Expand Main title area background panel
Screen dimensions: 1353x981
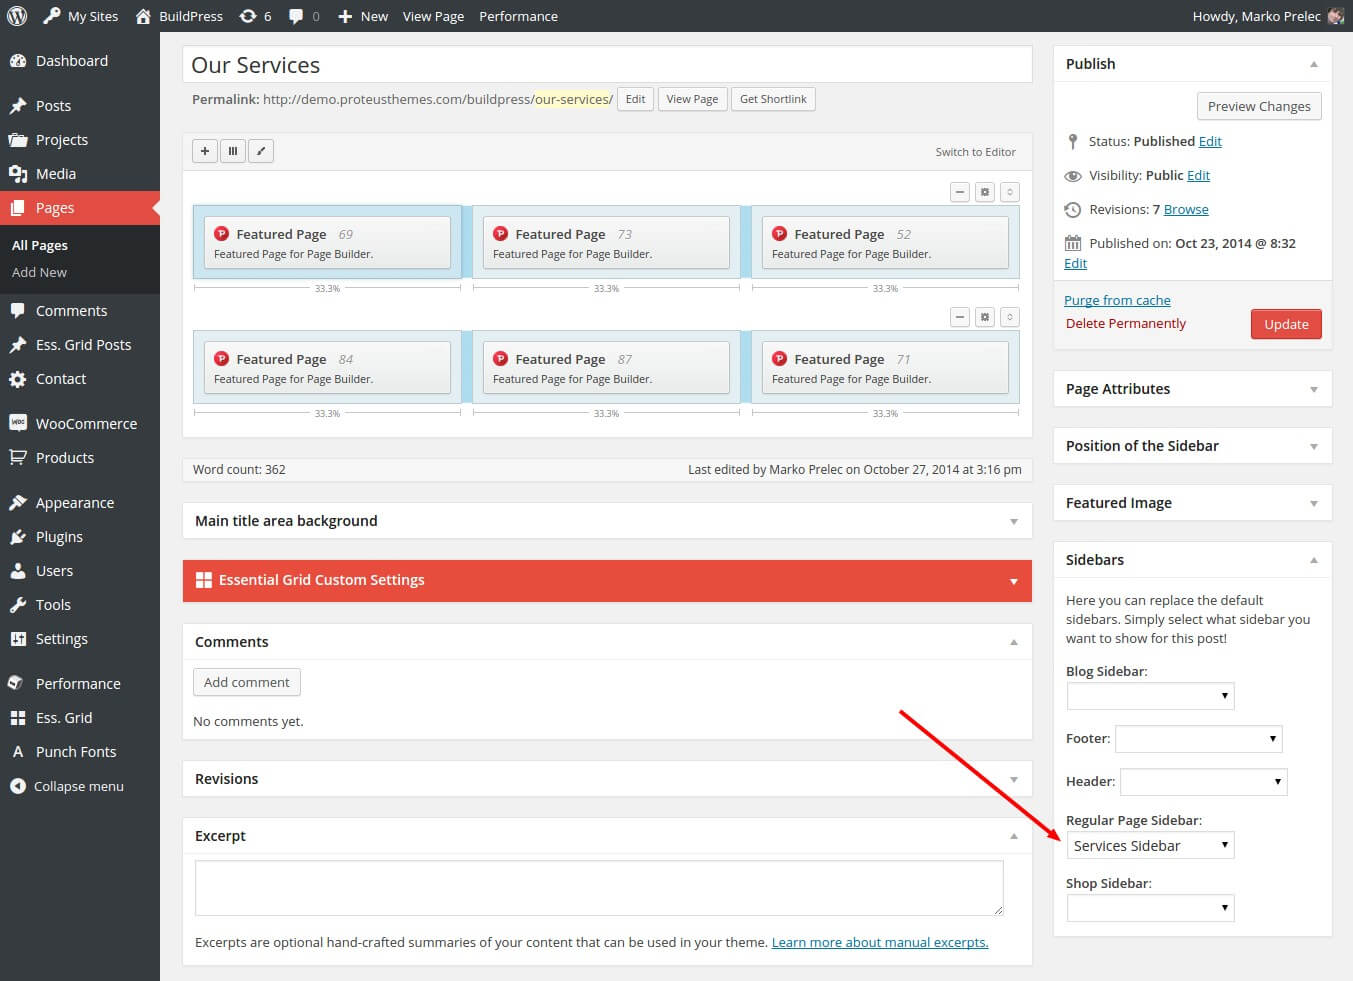[1014, 522]
